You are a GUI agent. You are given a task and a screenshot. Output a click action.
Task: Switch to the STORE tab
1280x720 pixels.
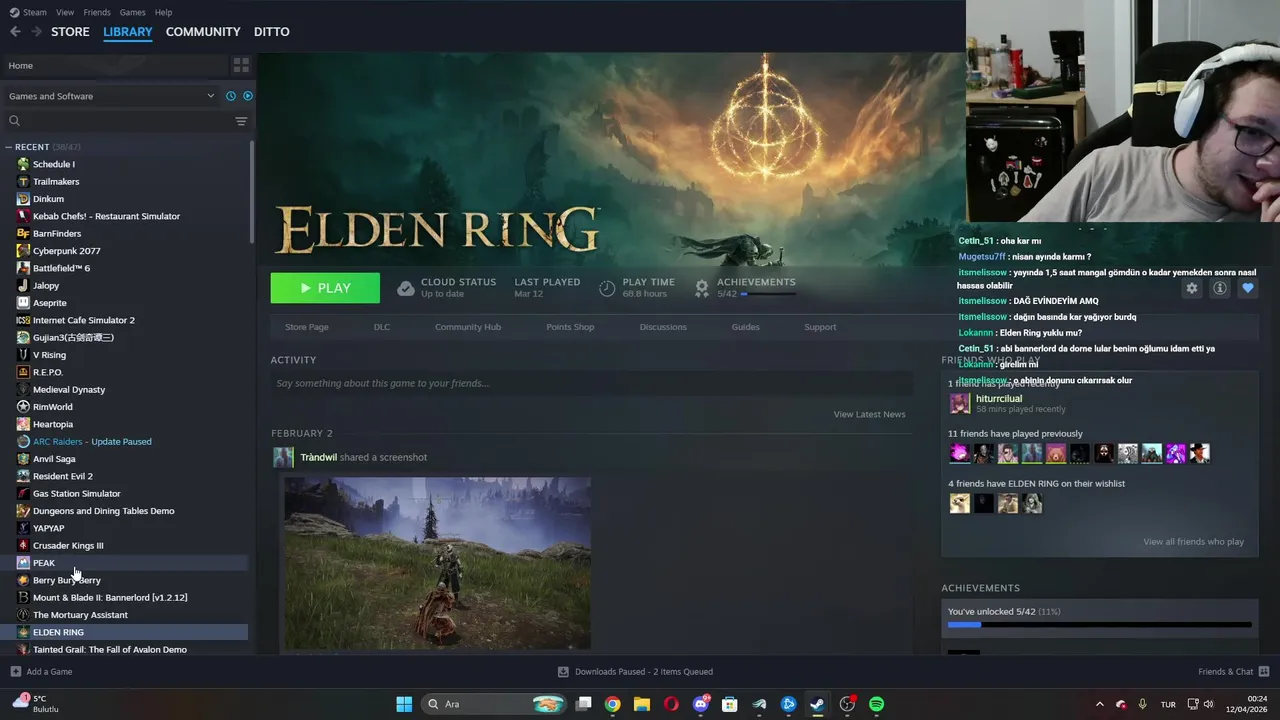pyautogui.click(x=70, y=32)
